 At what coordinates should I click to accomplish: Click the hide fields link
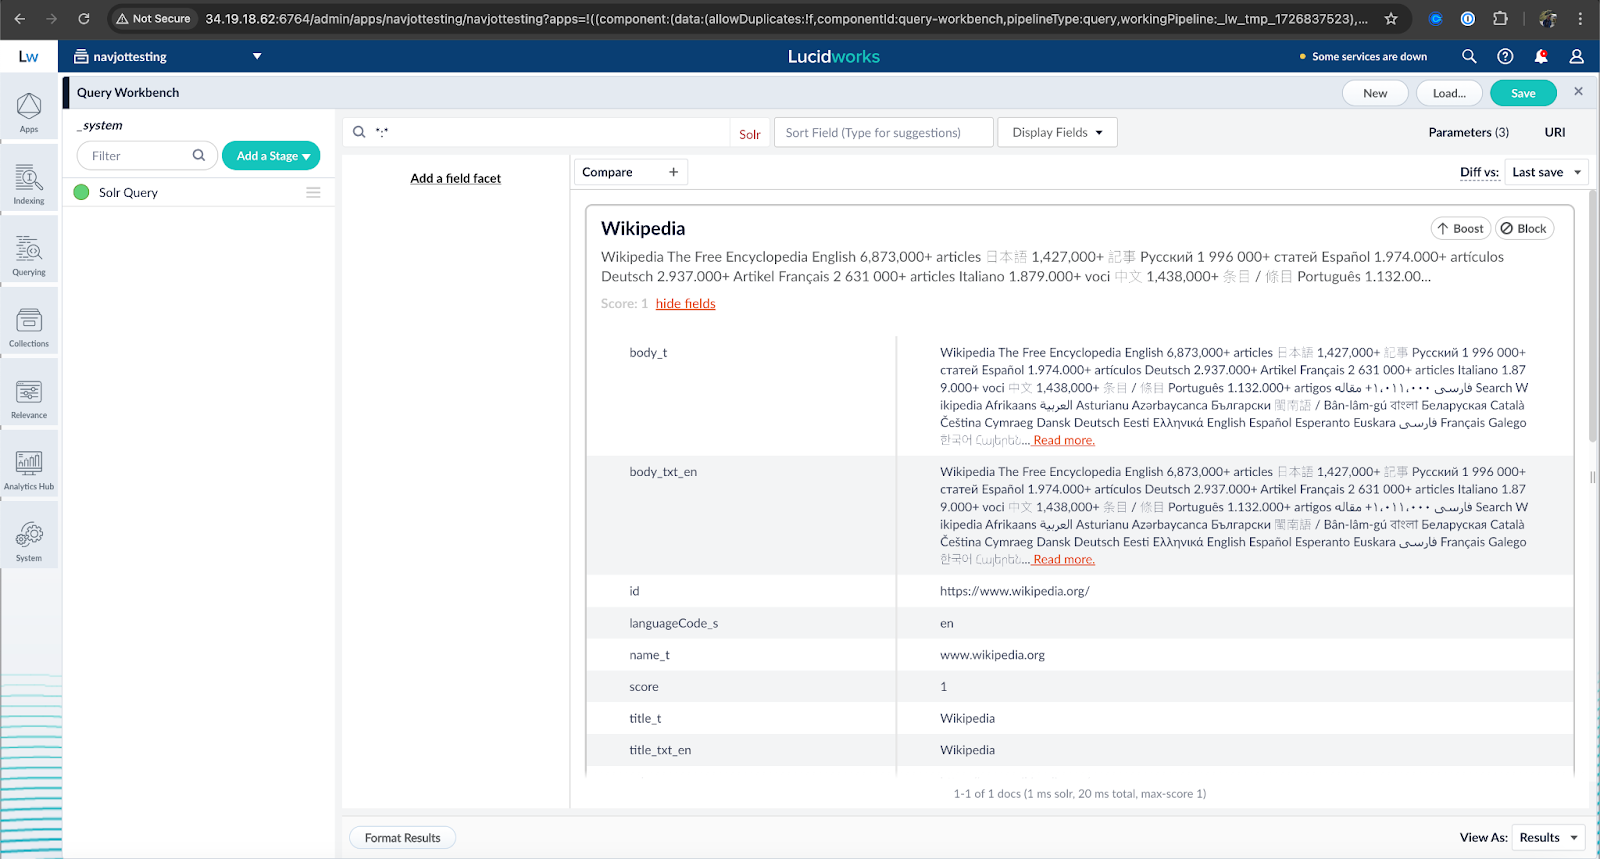point(686,304)
